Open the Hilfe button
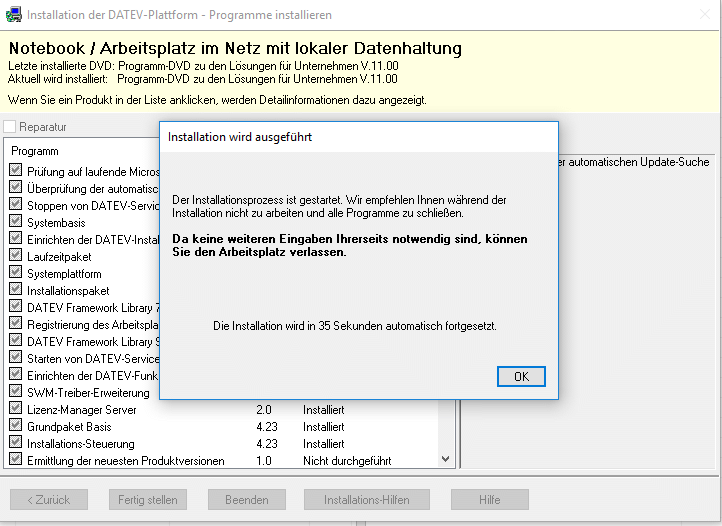Image resolution: width=722 pixels, height=526 pixels. [489, 499]
